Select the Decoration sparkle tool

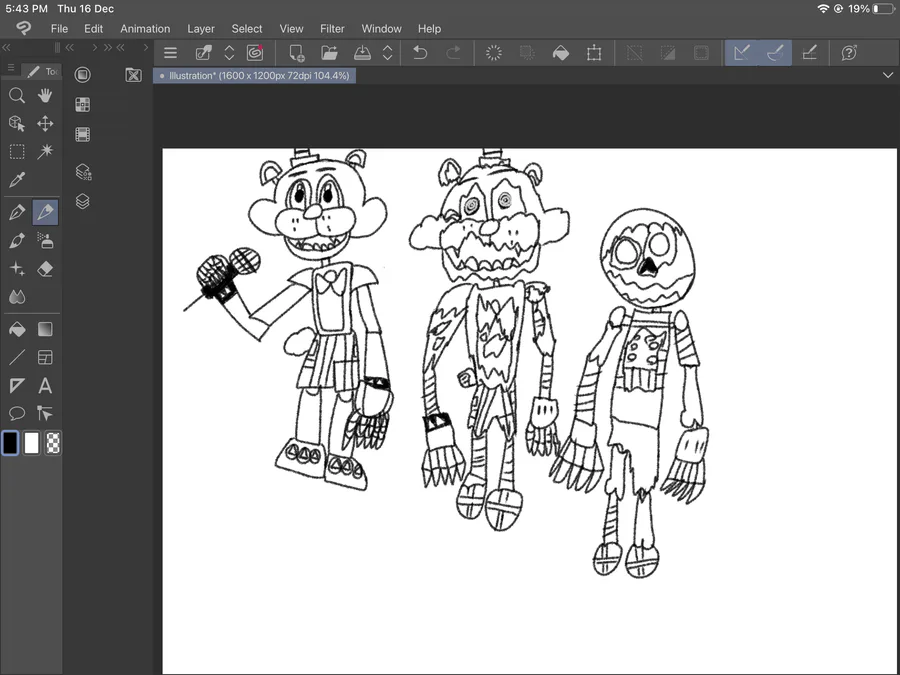point(17,269)
